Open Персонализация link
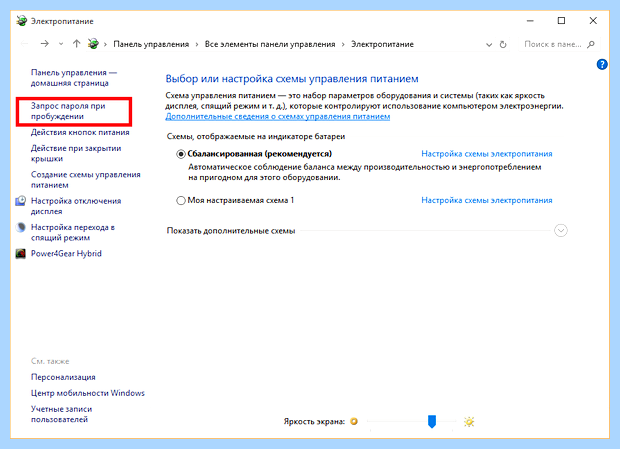The image size is (620, 449). pos(63,377)
